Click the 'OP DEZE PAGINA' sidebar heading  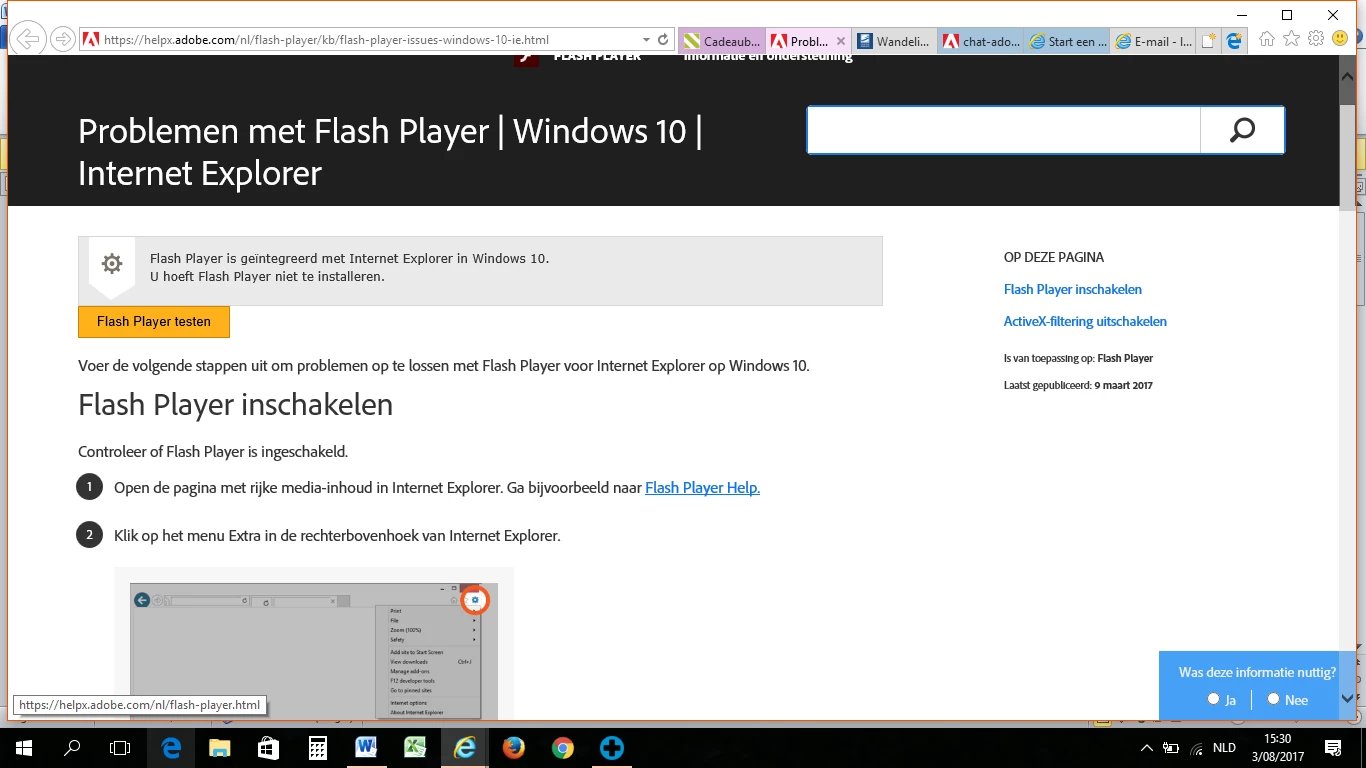coord(1054,257)
